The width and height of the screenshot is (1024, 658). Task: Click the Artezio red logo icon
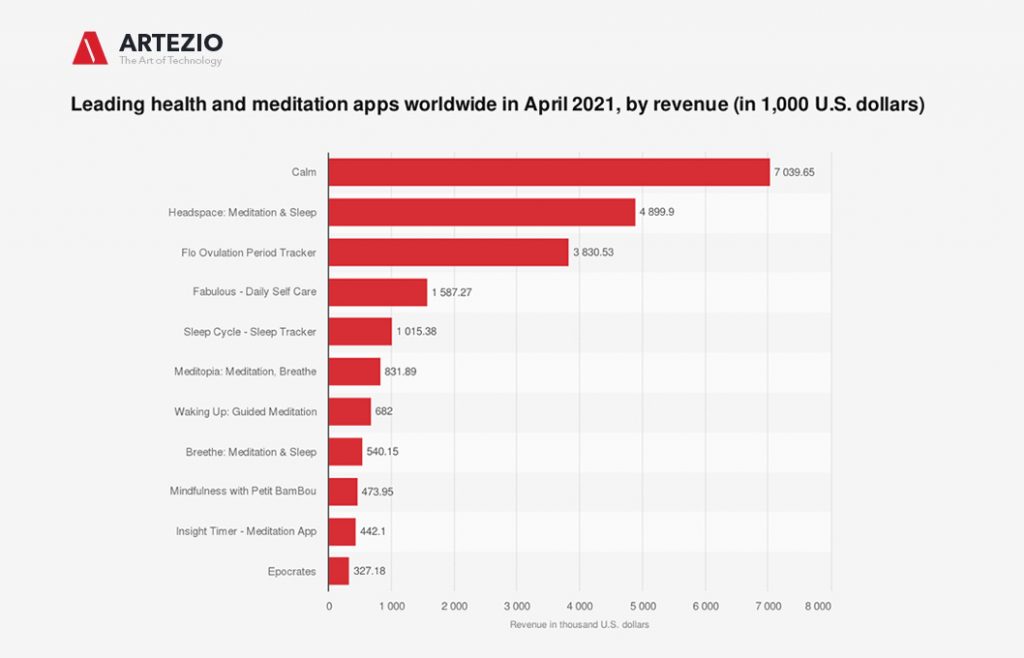[x=89, y=47]
